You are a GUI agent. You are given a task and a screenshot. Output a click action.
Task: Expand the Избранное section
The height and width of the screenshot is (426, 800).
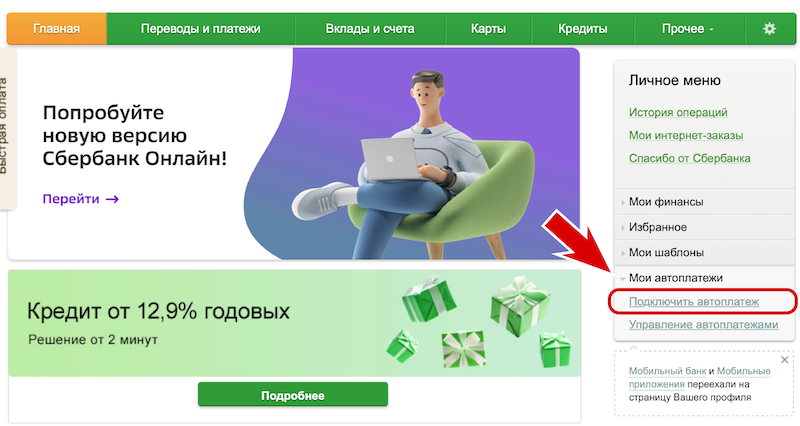pyautogui.click(x=705, y=227)
